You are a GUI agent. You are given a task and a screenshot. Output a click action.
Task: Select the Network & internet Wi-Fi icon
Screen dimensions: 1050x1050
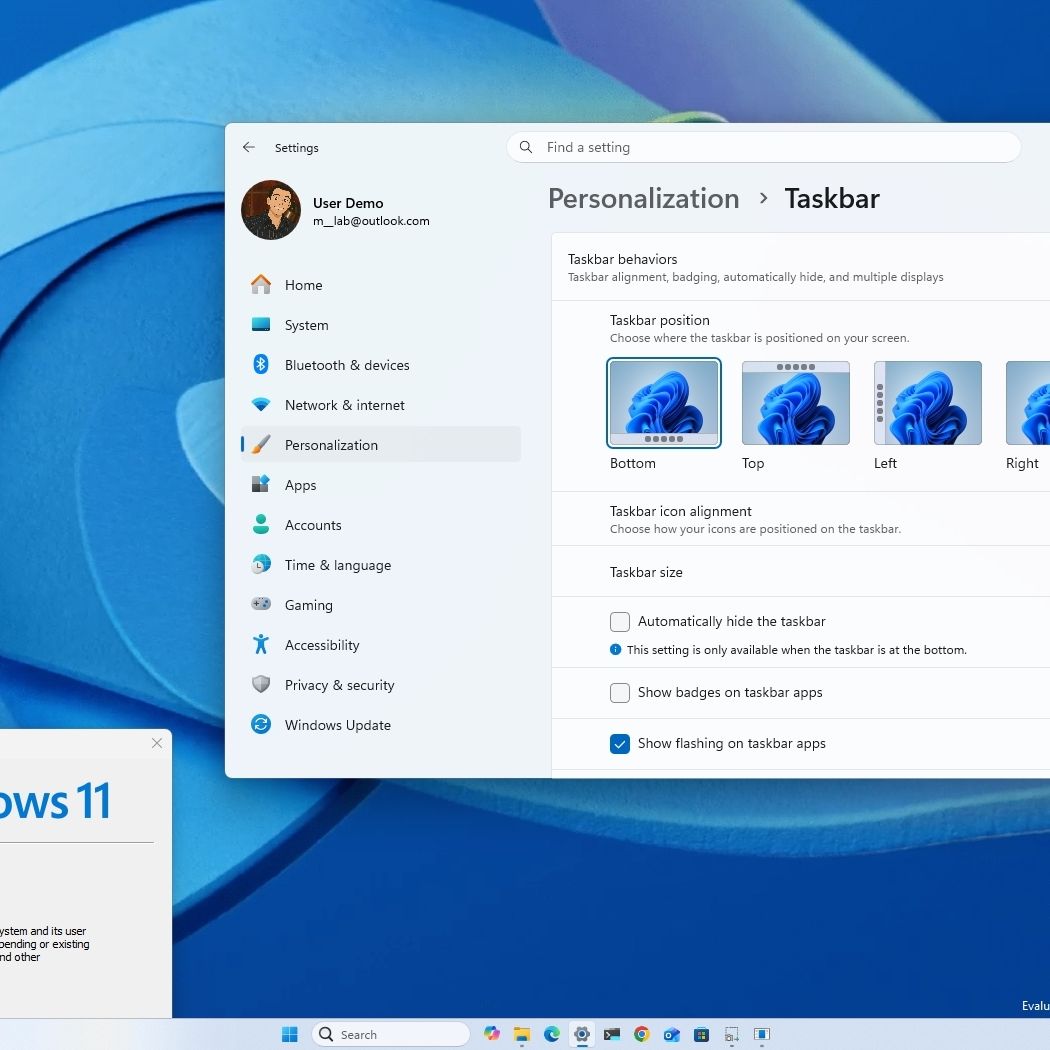pyautogui.click(x=261, y=404)
